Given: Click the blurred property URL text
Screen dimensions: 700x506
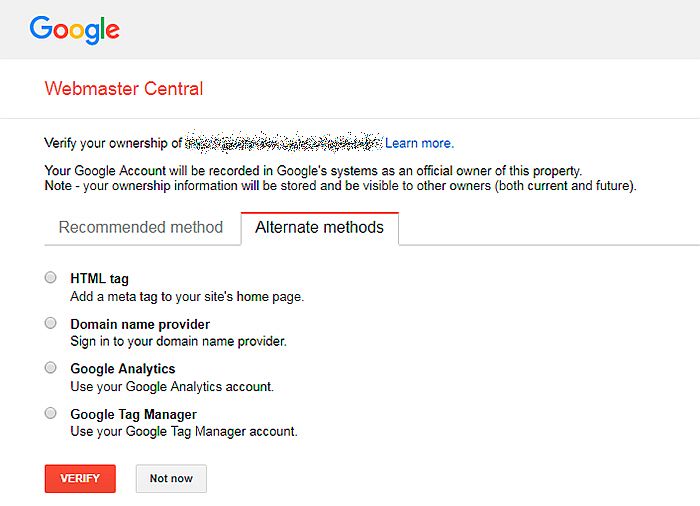Looking at the screenshot, I should (283, 142).
